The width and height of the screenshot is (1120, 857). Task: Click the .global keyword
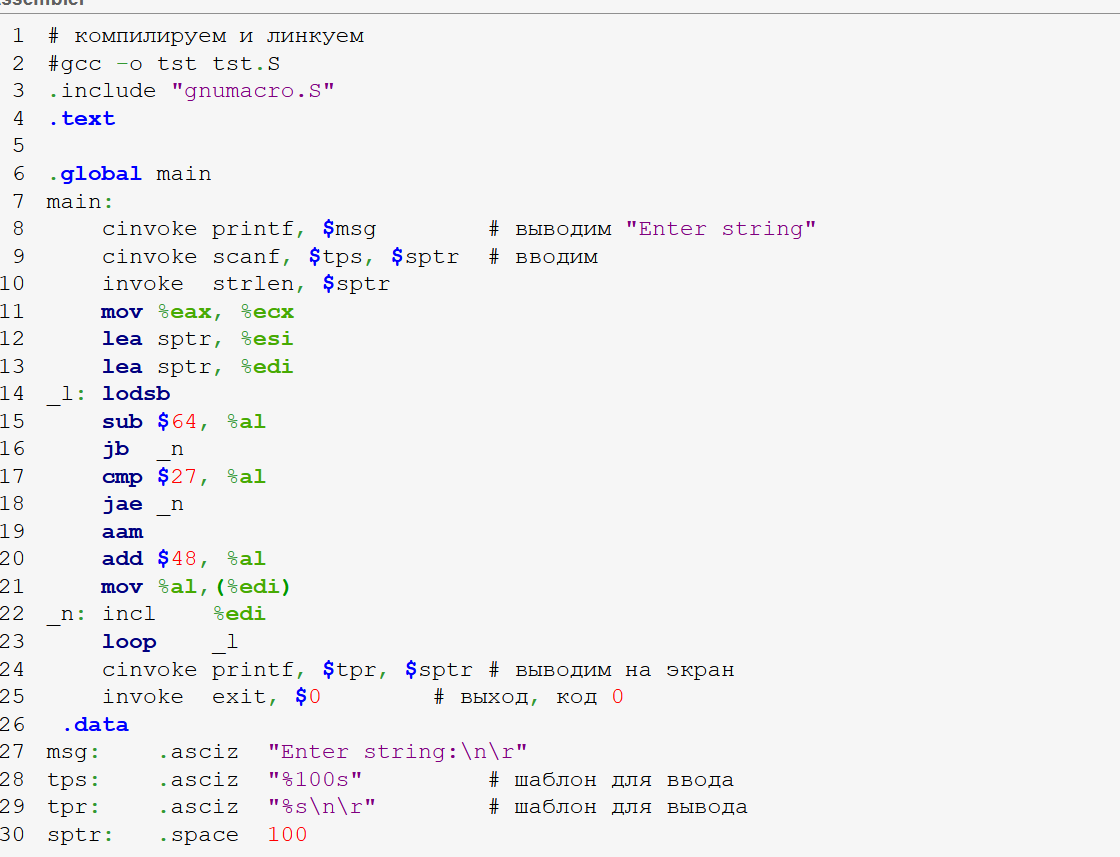tap(95, 174)
